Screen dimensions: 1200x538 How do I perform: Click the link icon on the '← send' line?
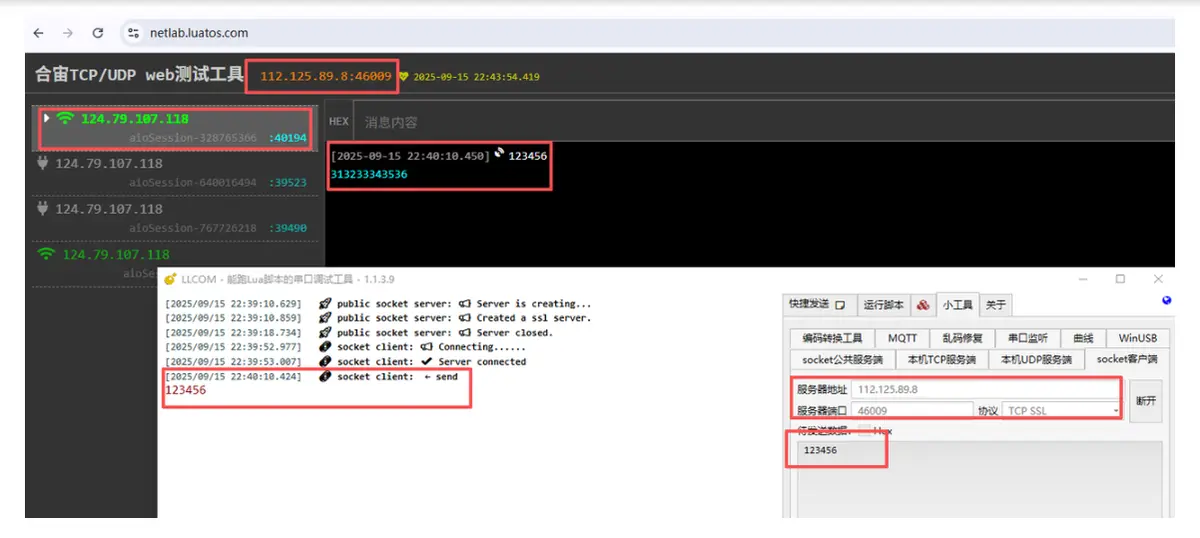tap(325, 377)
